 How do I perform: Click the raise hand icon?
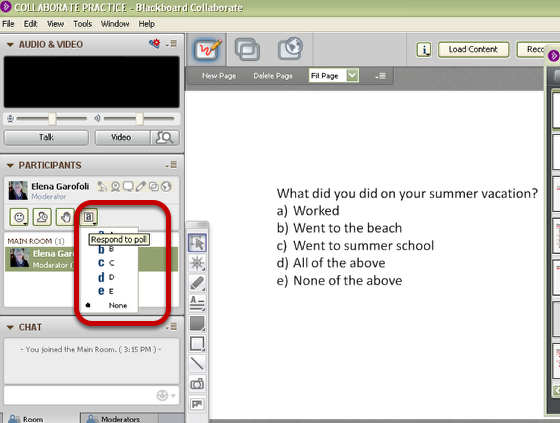click(x=65, y=217)
